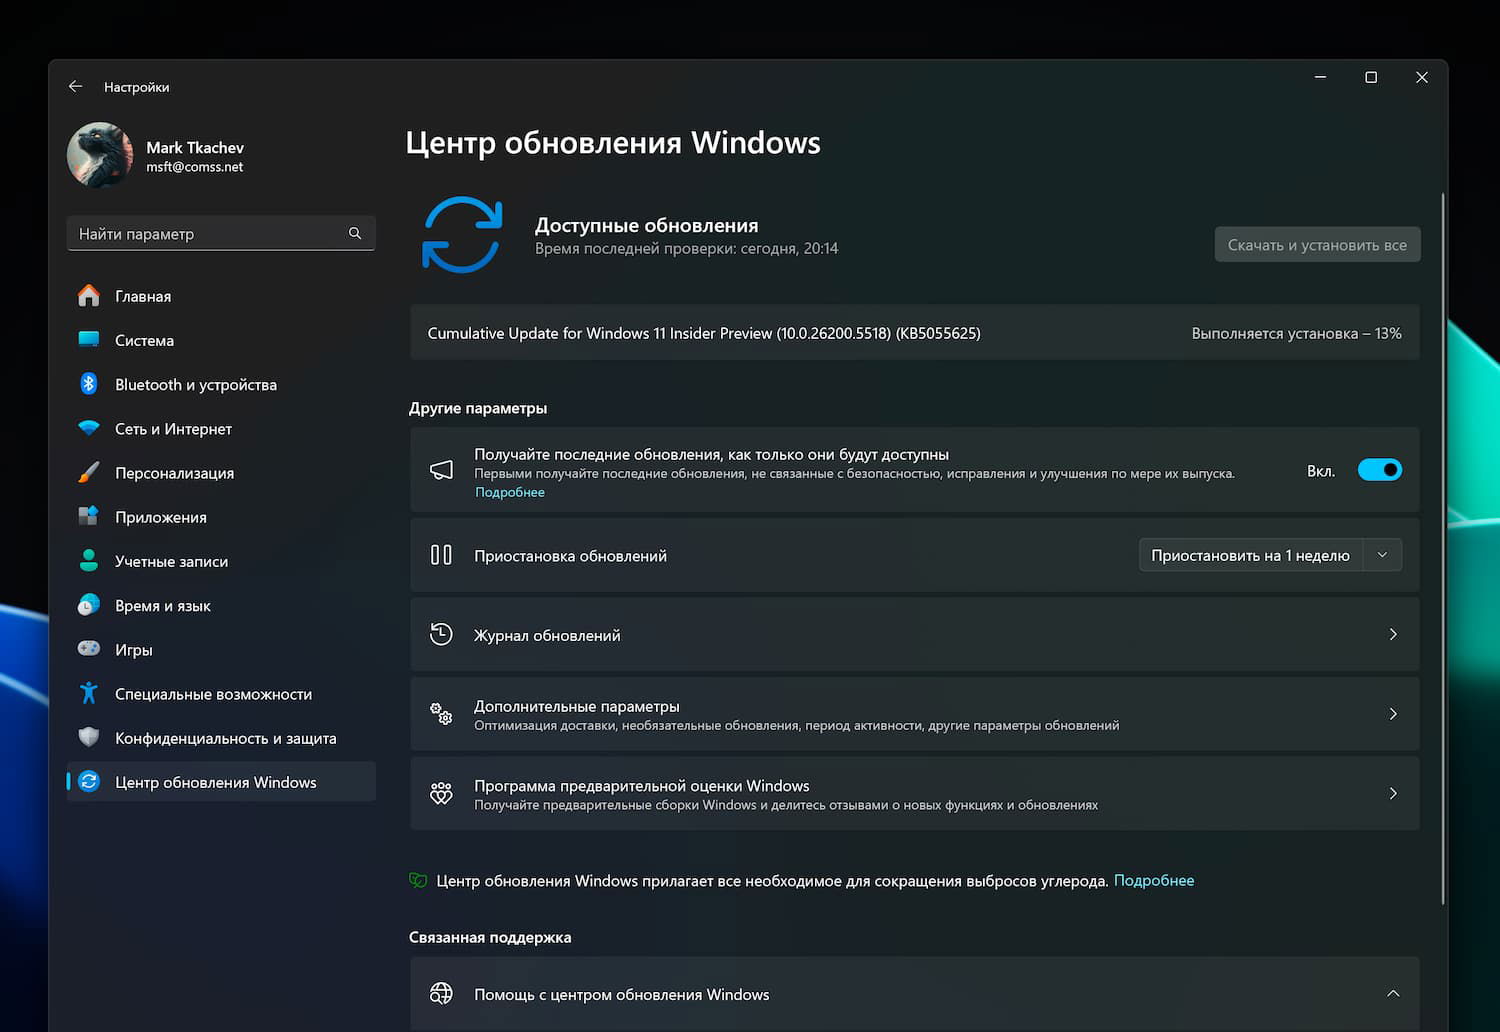Click the megaphone icon beside latest updates option

pos(441,470)
